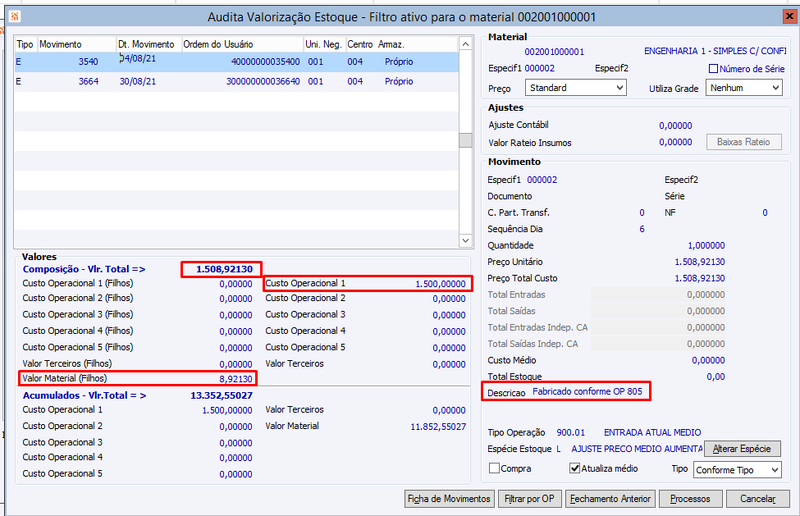The image size is (800, 516).
Task: Click the Processos button
Action: [690, 499]
